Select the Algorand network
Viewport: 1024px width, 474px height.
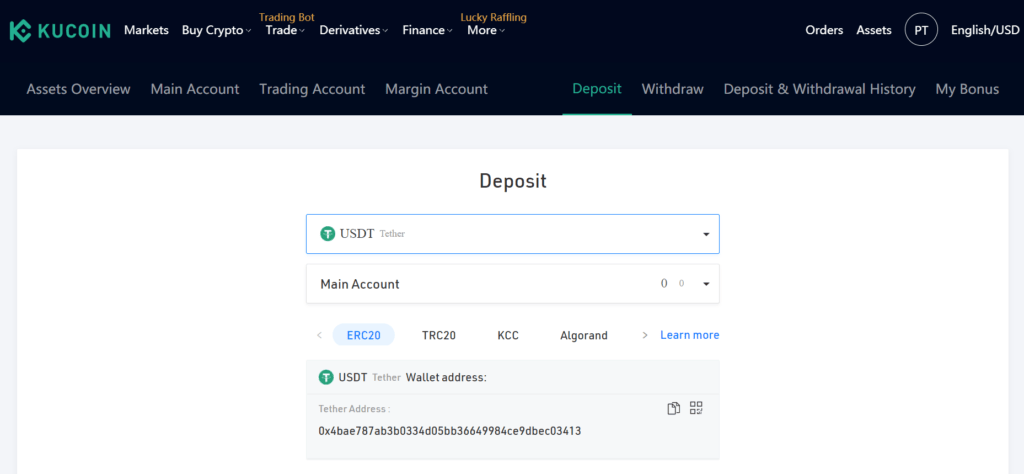click(x=584, y=336)
